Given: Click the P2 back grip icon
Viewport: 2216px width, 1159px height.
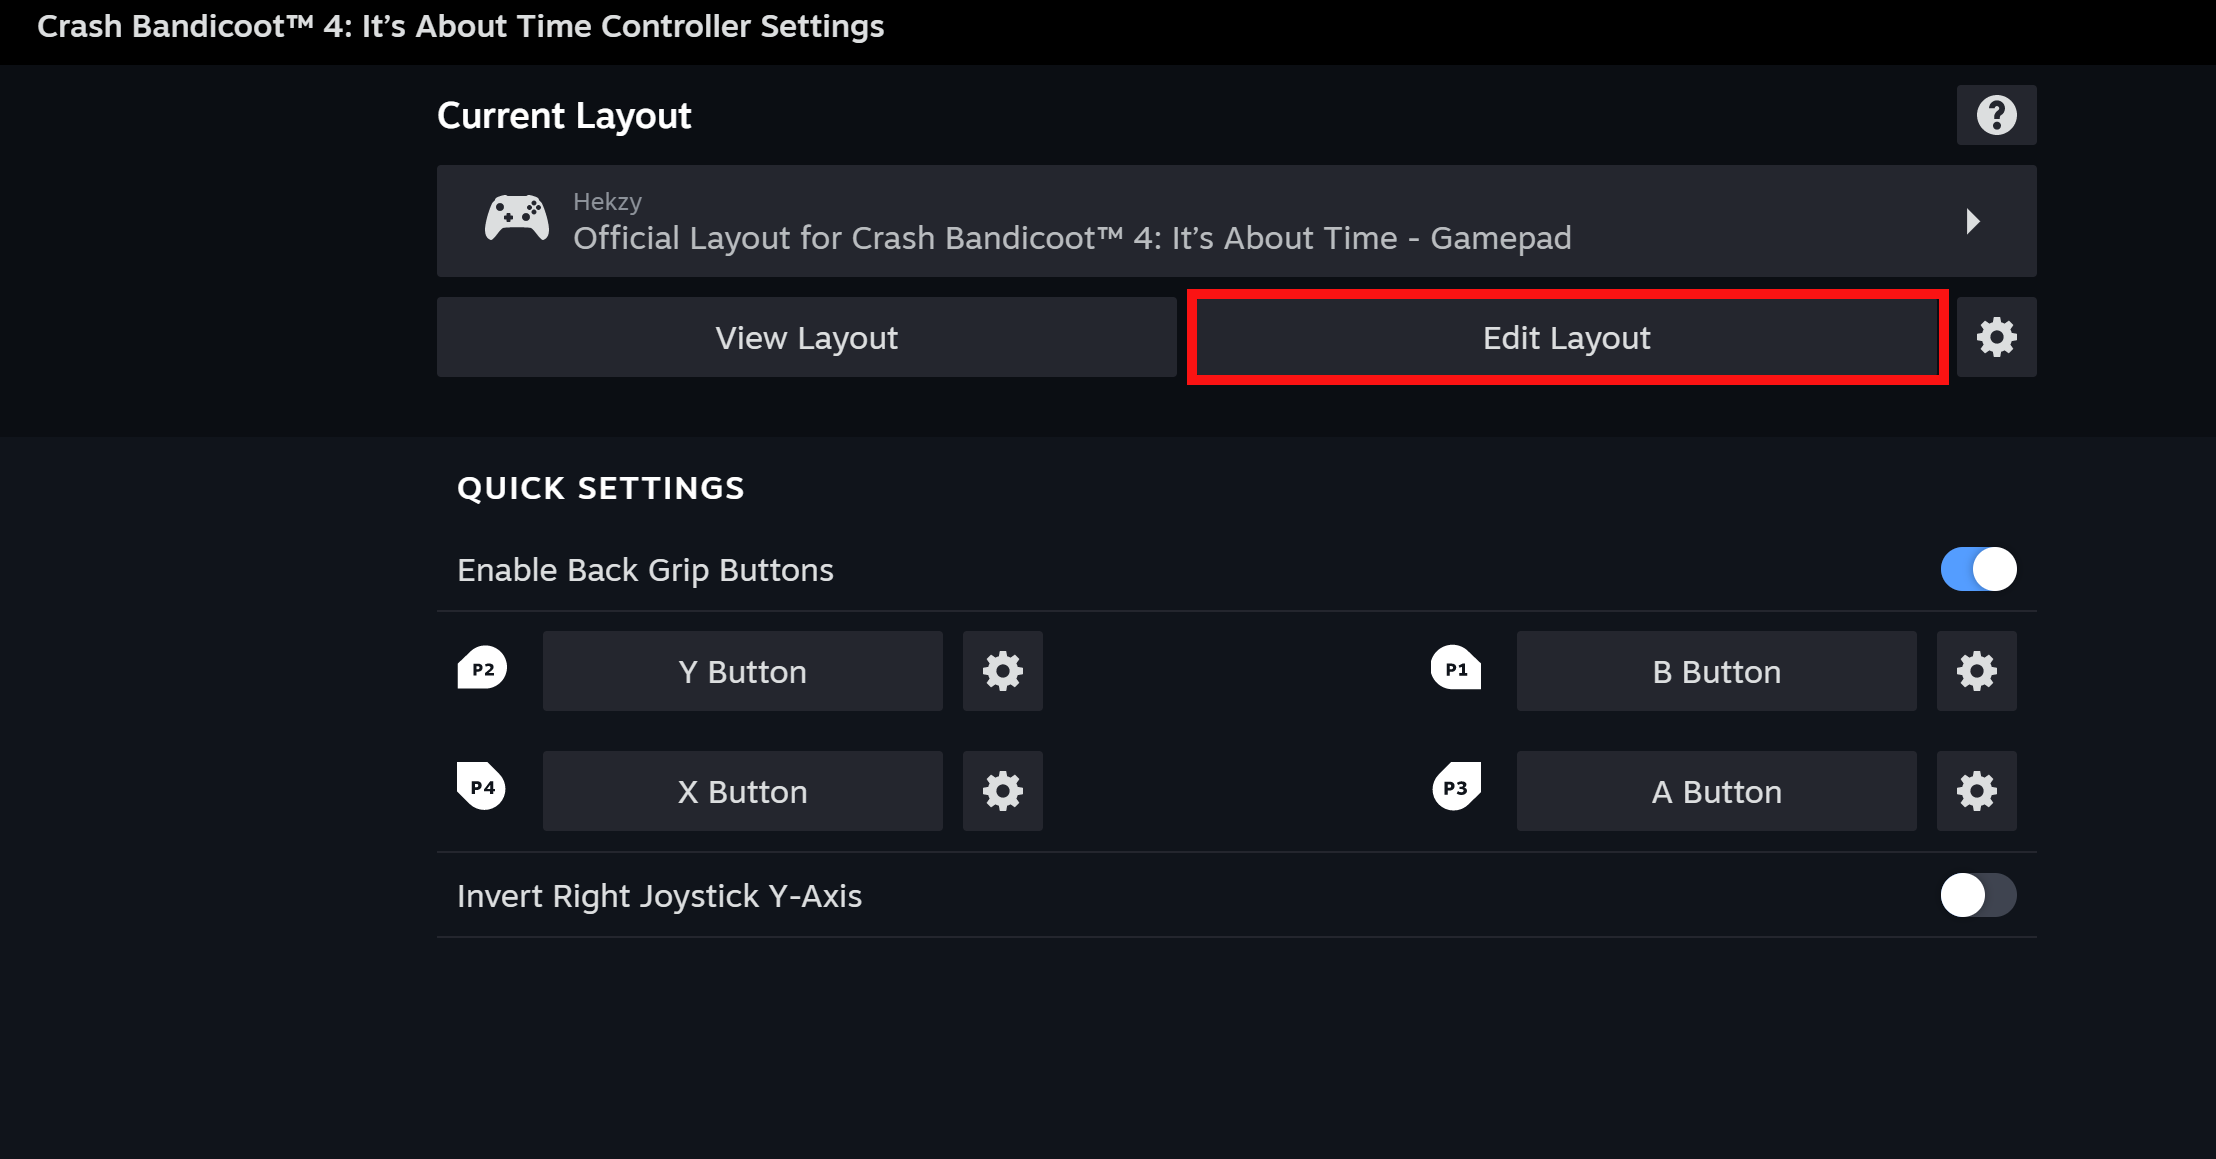Looking at the screenshot, I should pyautogui.click(x=482, y=669).
